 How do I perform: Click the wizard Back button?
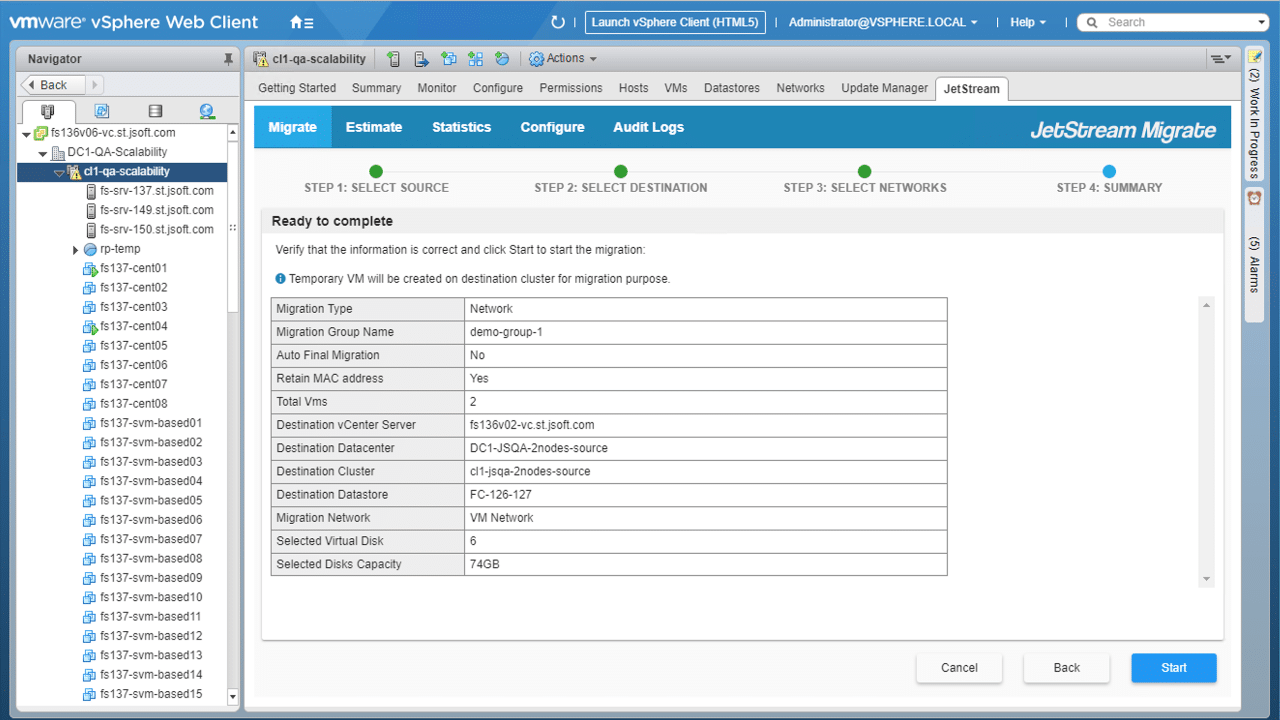point(1067,668)
